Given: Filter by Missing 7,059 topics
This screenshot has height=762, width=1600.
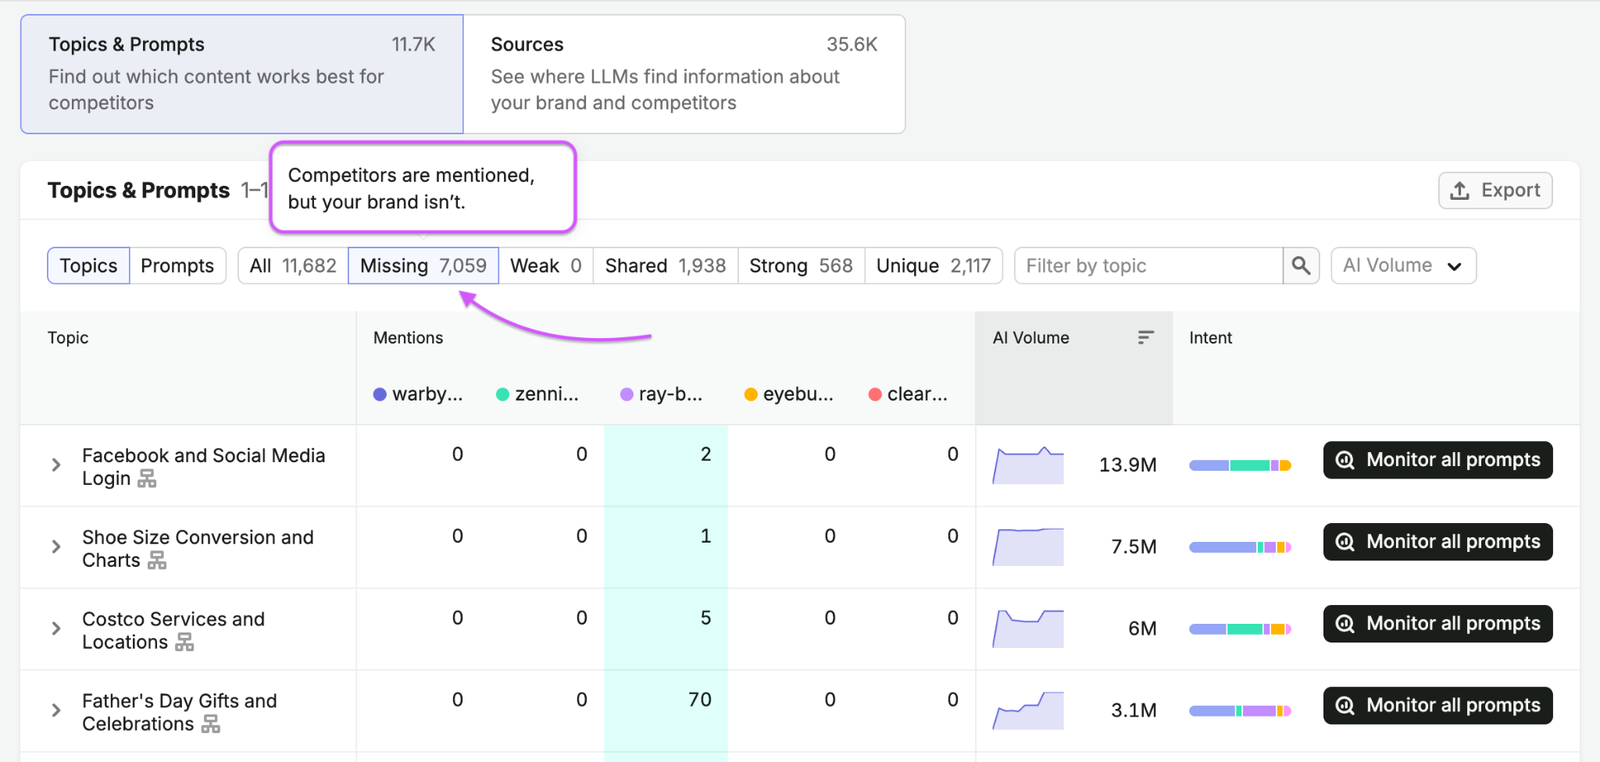Looking at the screenshot, I should pyautogui.click(x=423, y=266).
